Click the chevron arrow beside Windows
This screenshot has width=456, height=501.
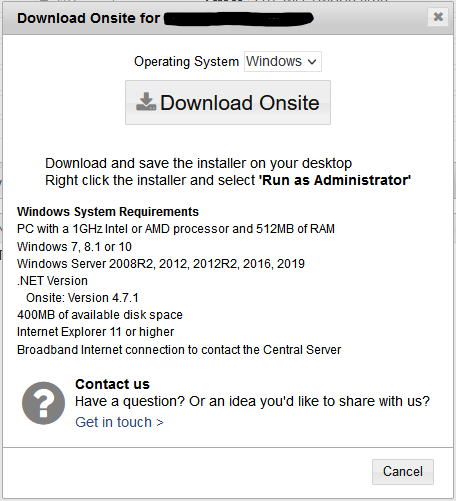[312, 62]
